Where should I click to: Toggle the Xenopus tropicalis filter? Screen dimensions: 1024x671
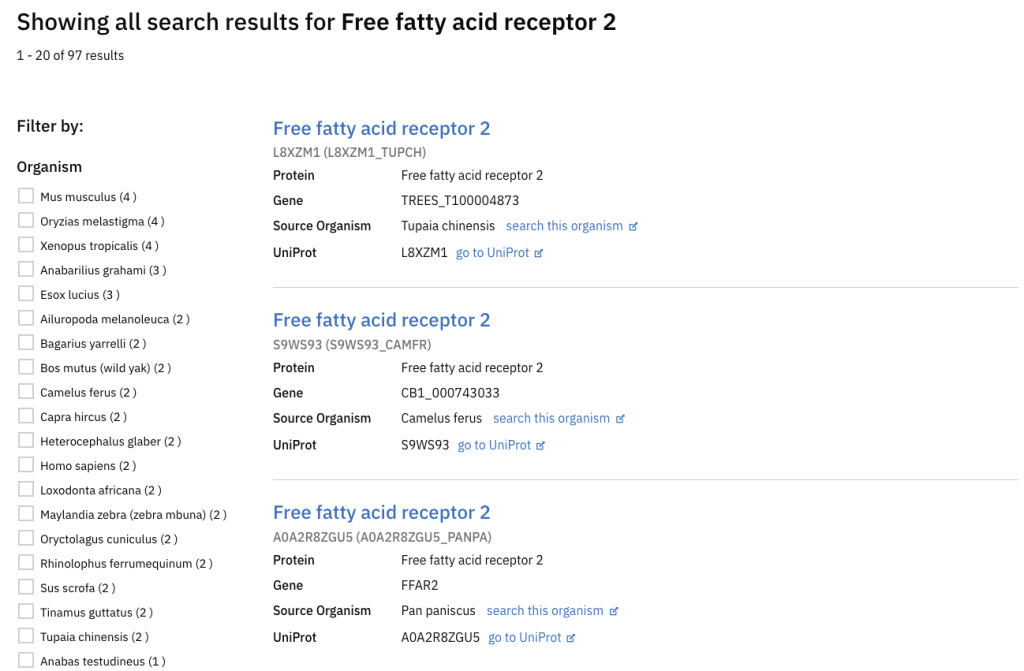point(26,245)
